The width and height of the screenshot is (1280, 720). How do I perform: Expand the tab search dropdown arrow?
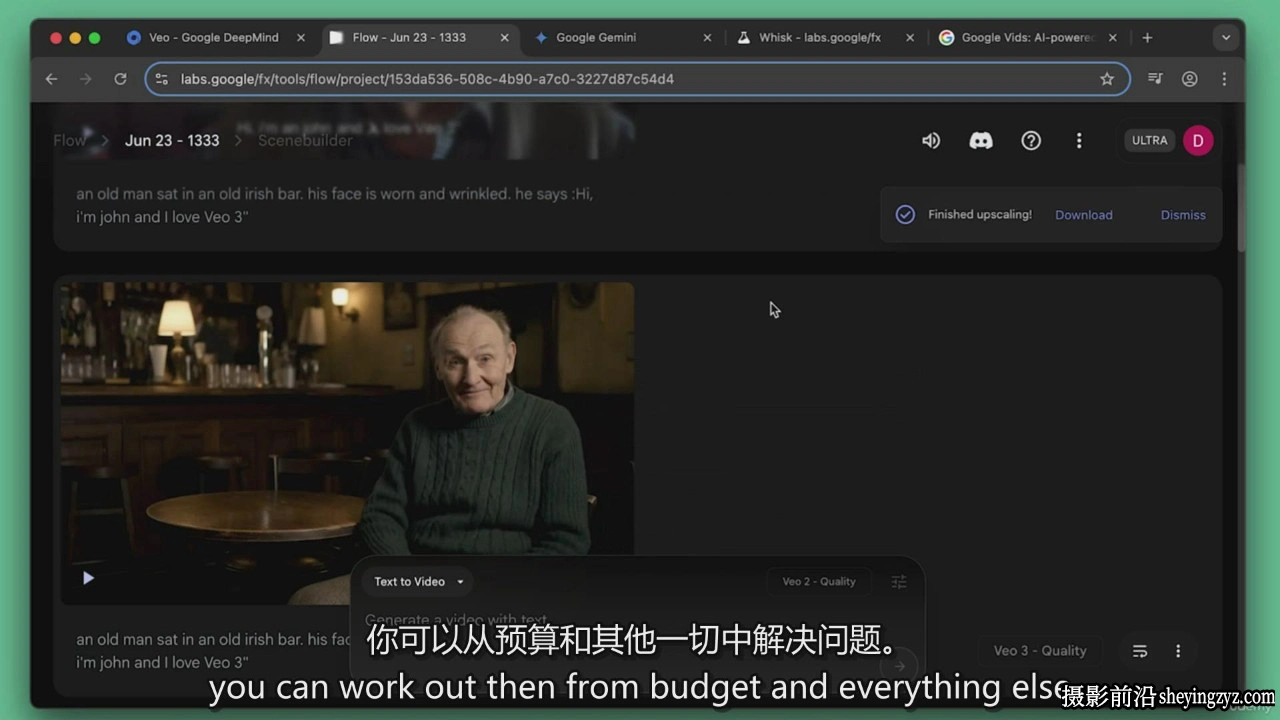click(x=1226, y=38)
